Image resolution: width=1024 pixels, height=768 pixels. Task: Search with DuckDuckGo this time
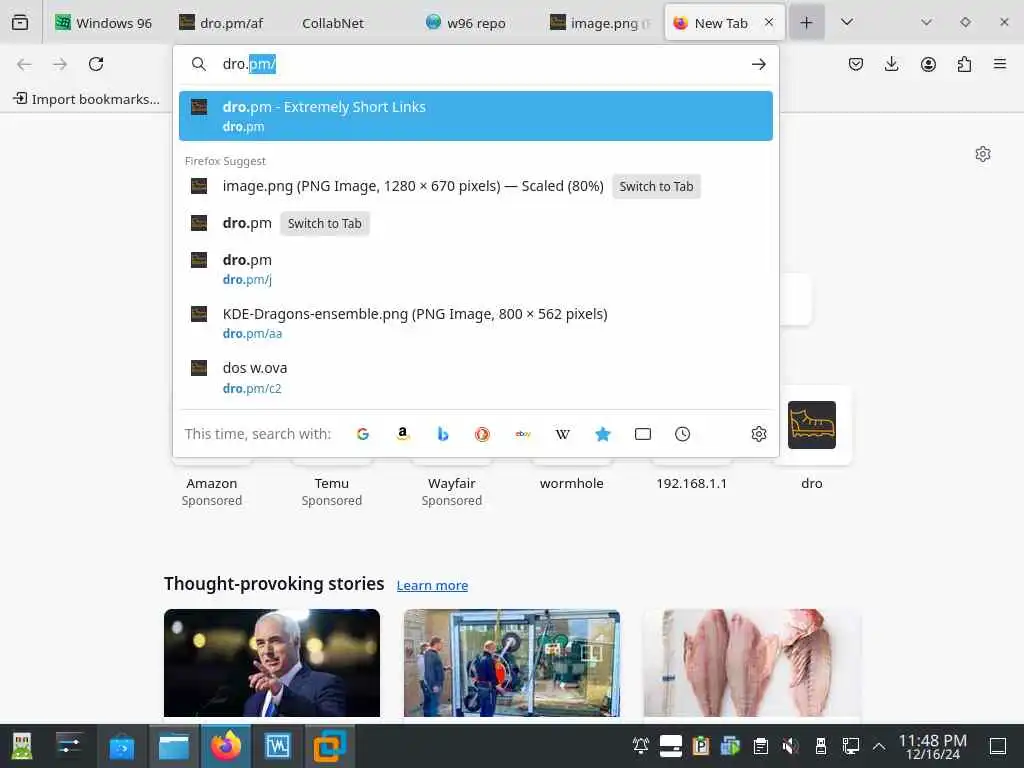pyautogui.click(x=483, y=434)
